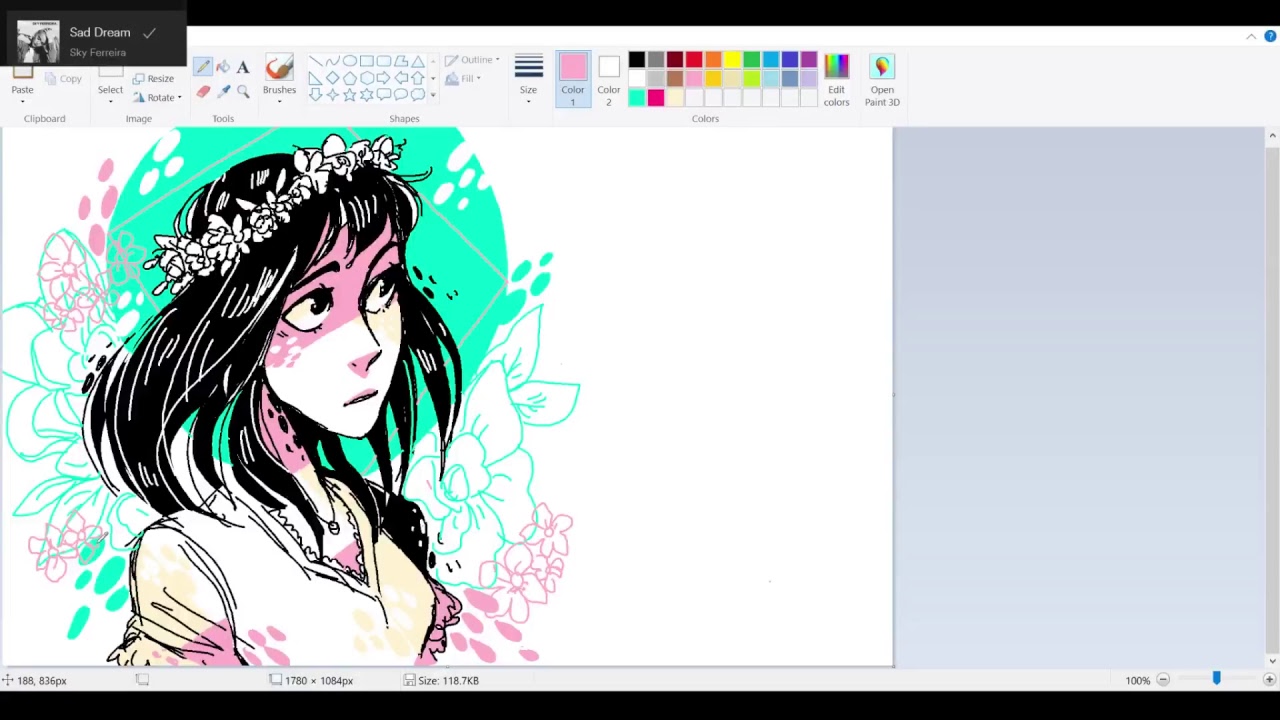
Task: Click the Sad Dream album art thumbnail
Action: [x=38, y=41]
